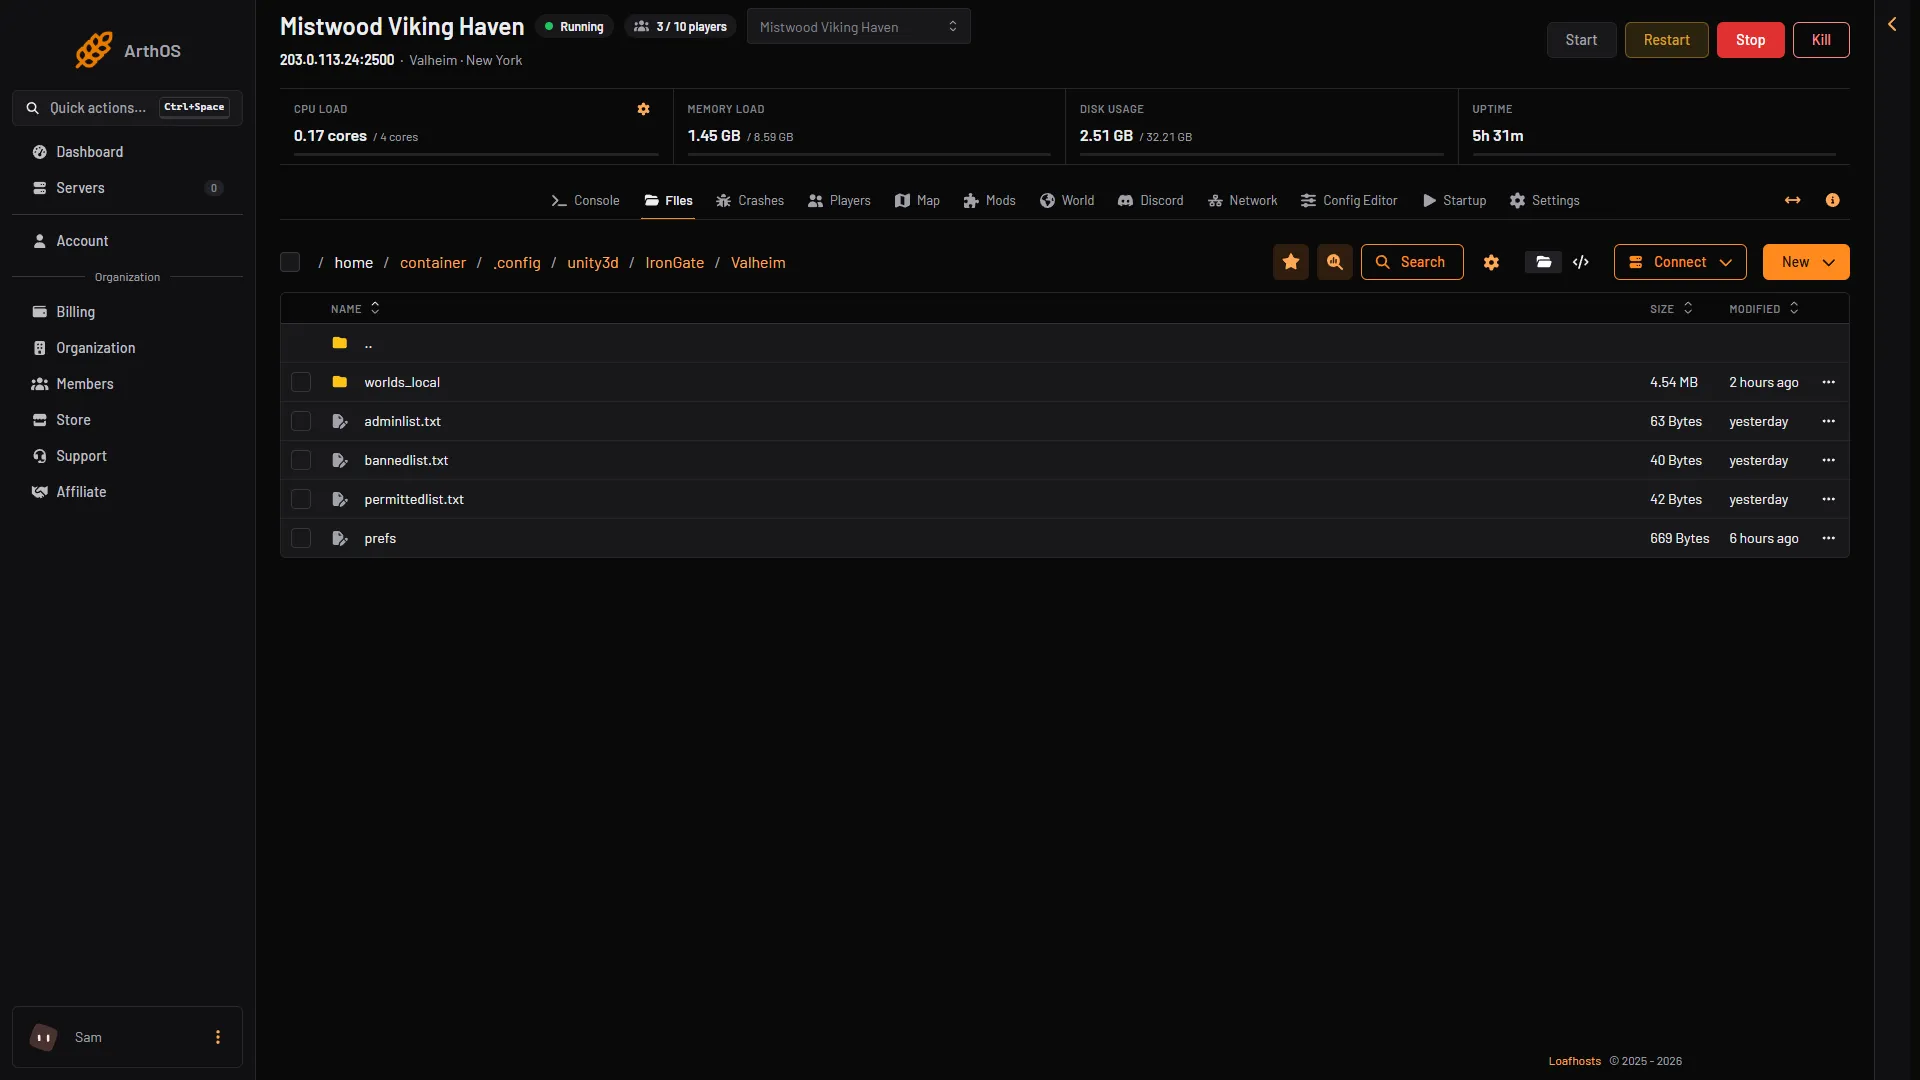
Task: Expand the Connect dropdown
Action: (x=1680, y=262)
